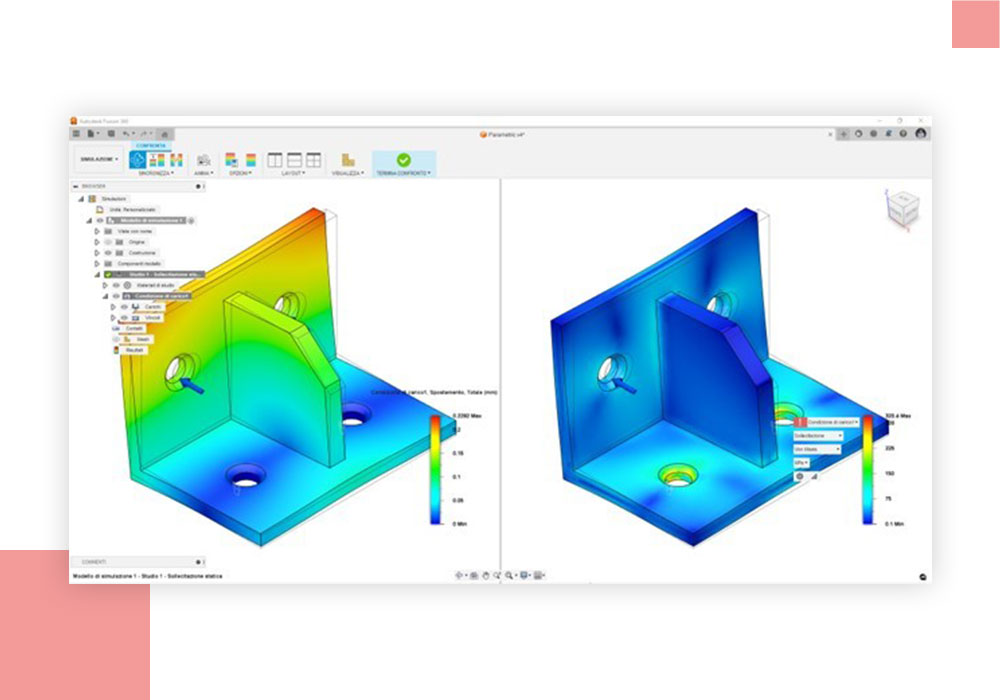This screenshot has height=700, width=1000.
Task: Open the help question mark icon
Action: [x=903, y=134]
